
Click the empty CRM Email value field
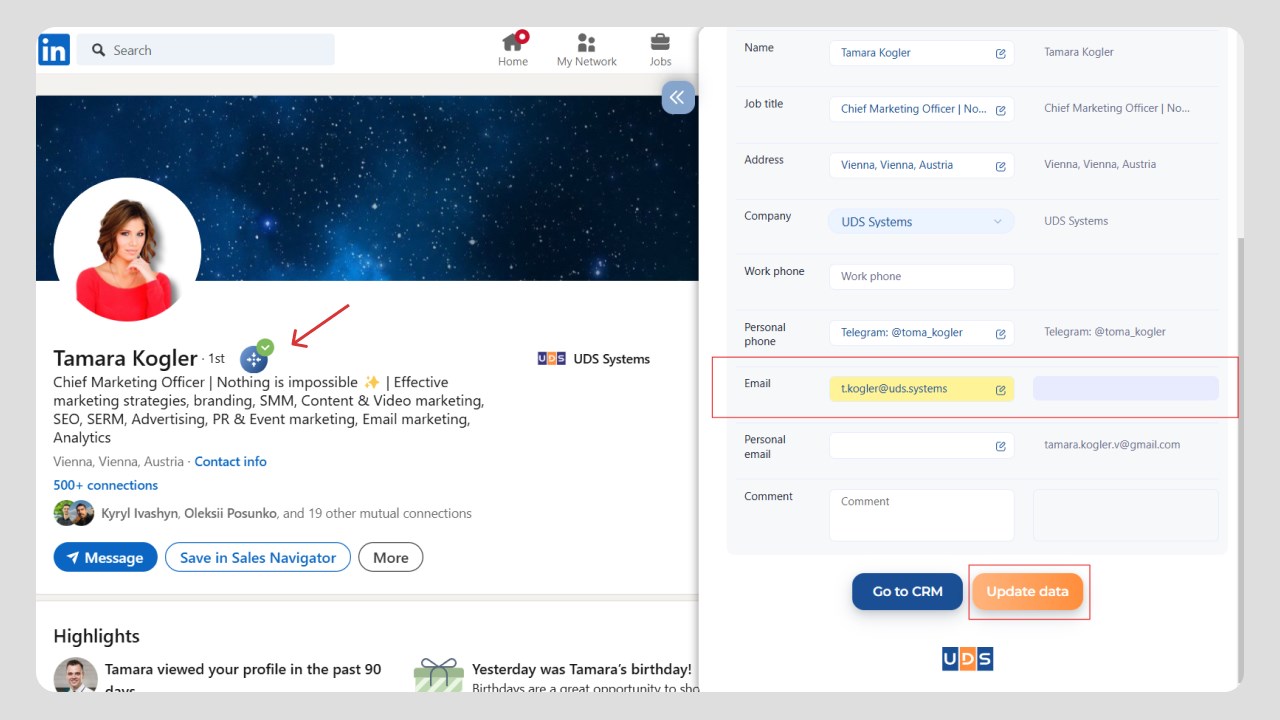tap(1126, 389)
